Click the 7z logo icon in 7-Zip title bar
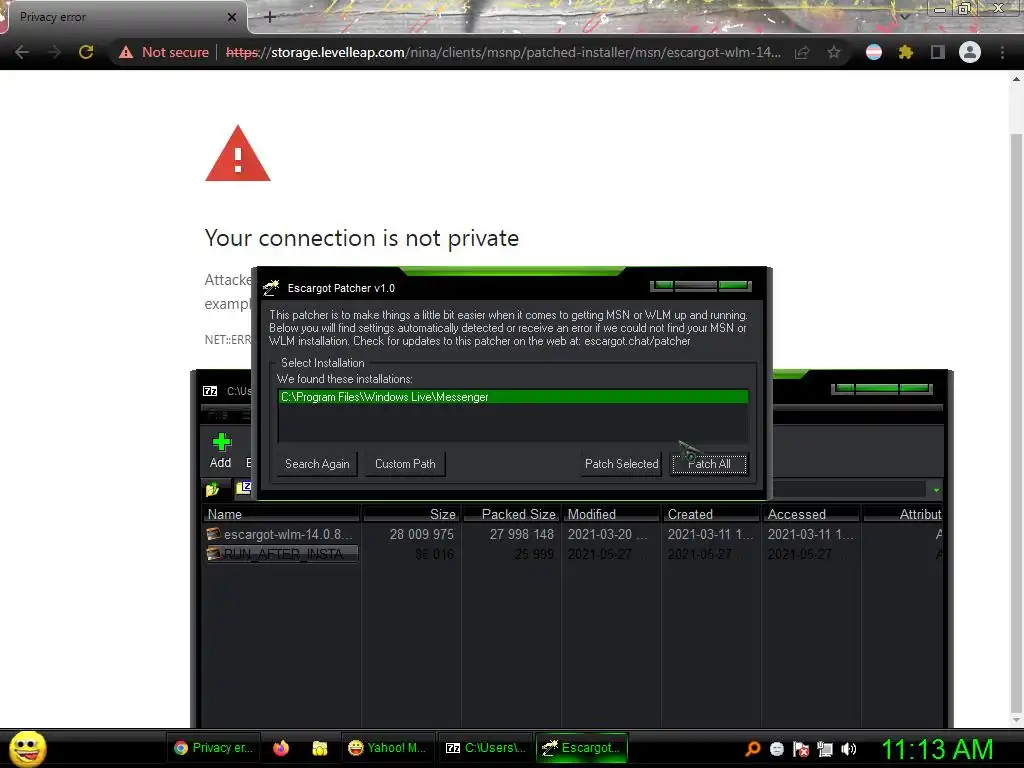The image size is (1024, 768). click(210, 391)
